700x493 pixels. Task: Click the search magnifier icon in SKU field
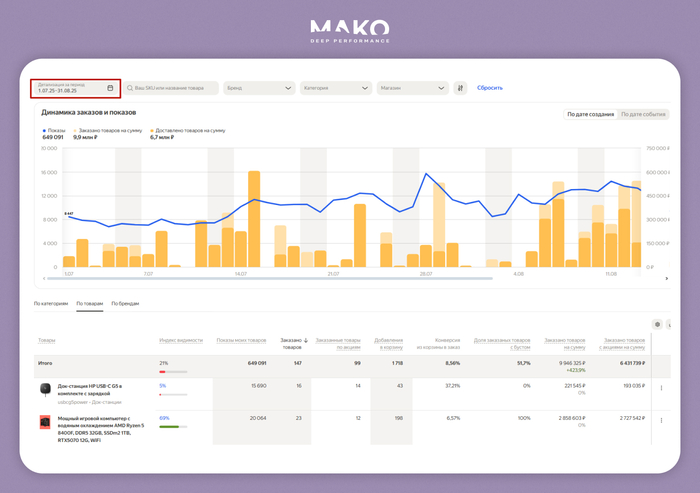[130, 88]
